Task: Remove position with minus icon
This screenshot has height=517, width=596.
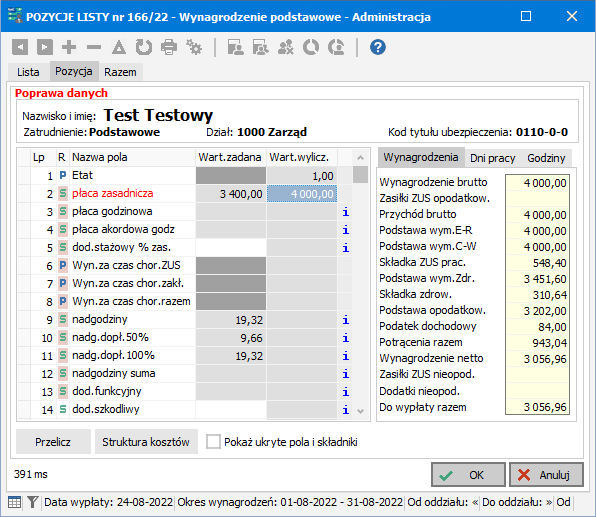Action: click(x=94, y=48)
